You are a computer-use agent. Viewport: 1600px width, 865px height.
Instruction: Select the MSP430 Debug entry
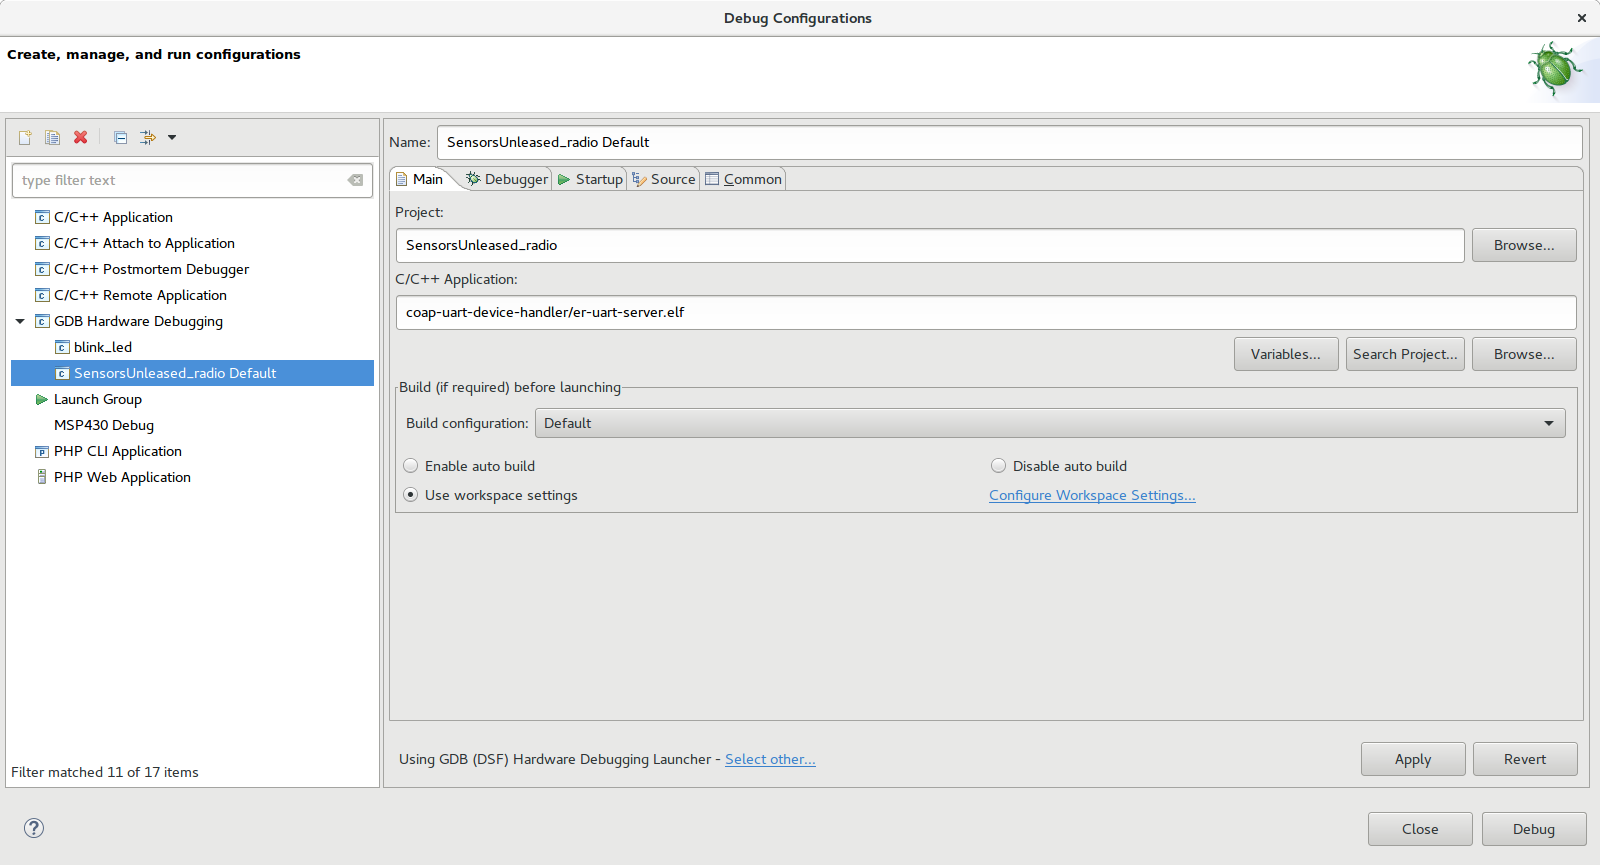pyautogui.click(x=104, y=425)
